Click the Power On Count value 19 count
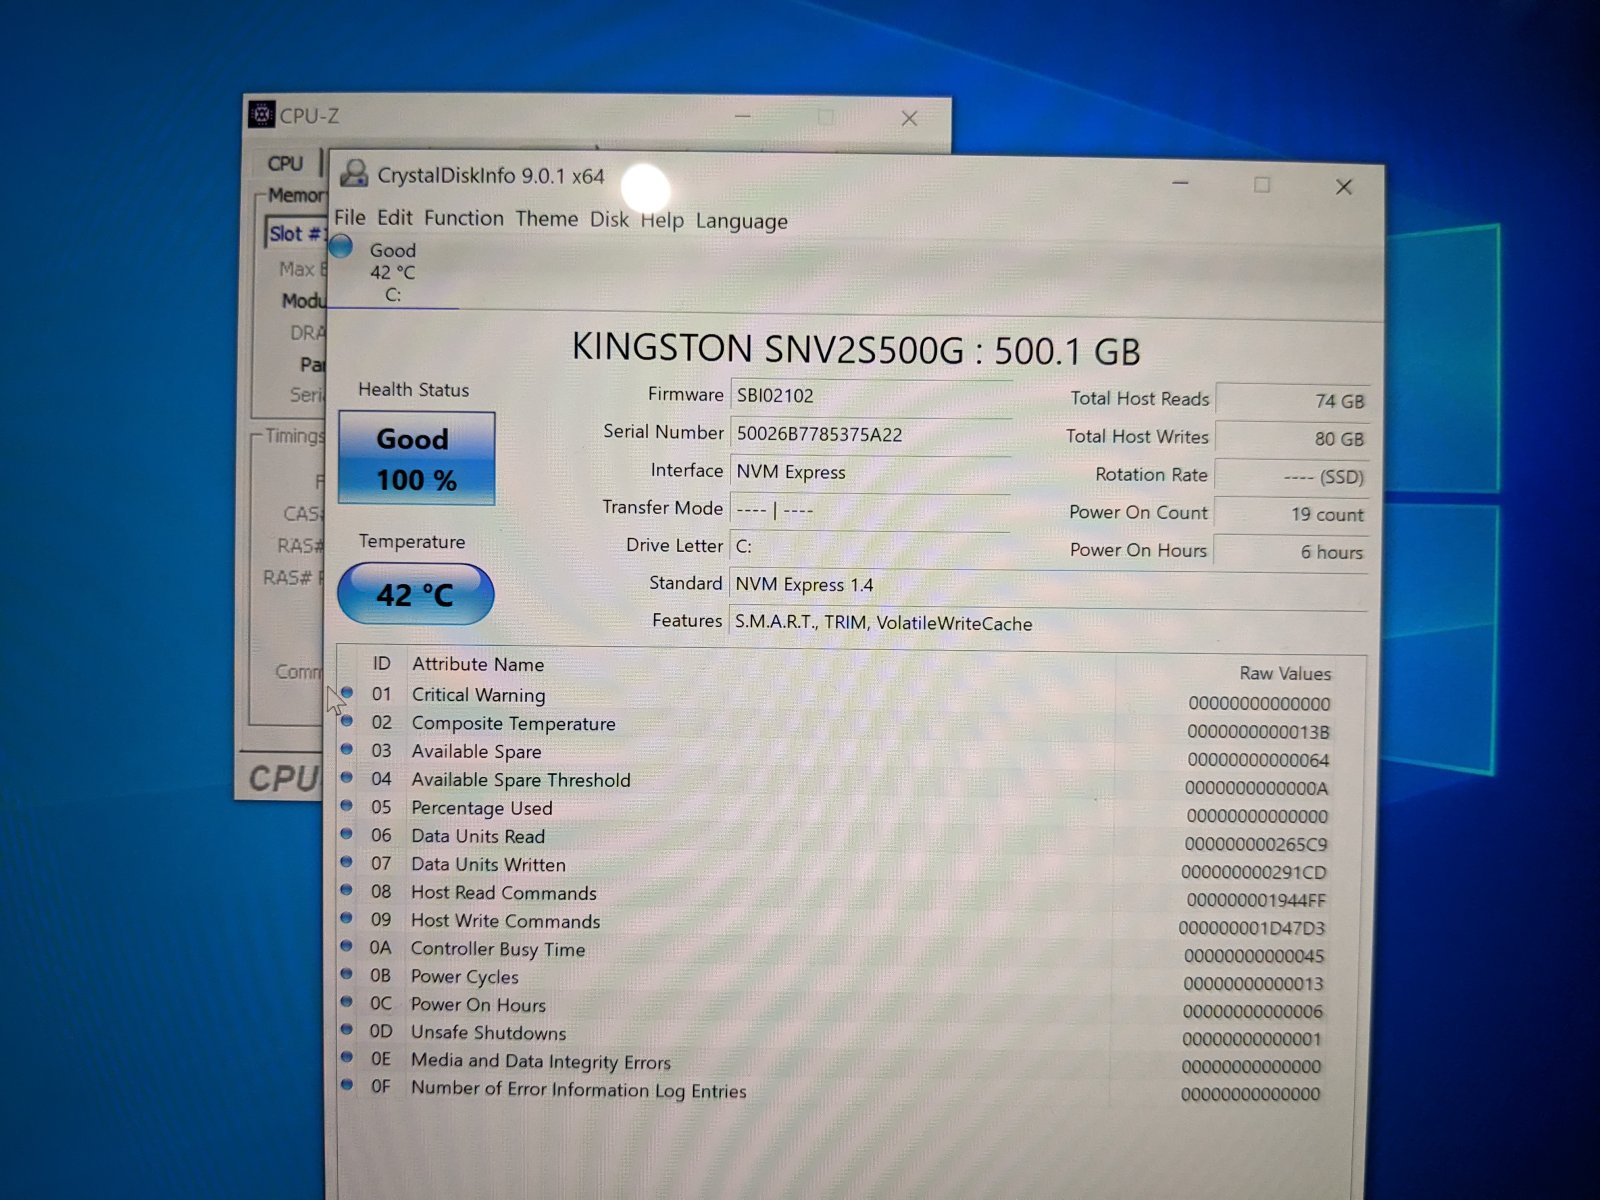Image resolution: width=1600 pixels, height=1200 pixels. click(1291, 514)
